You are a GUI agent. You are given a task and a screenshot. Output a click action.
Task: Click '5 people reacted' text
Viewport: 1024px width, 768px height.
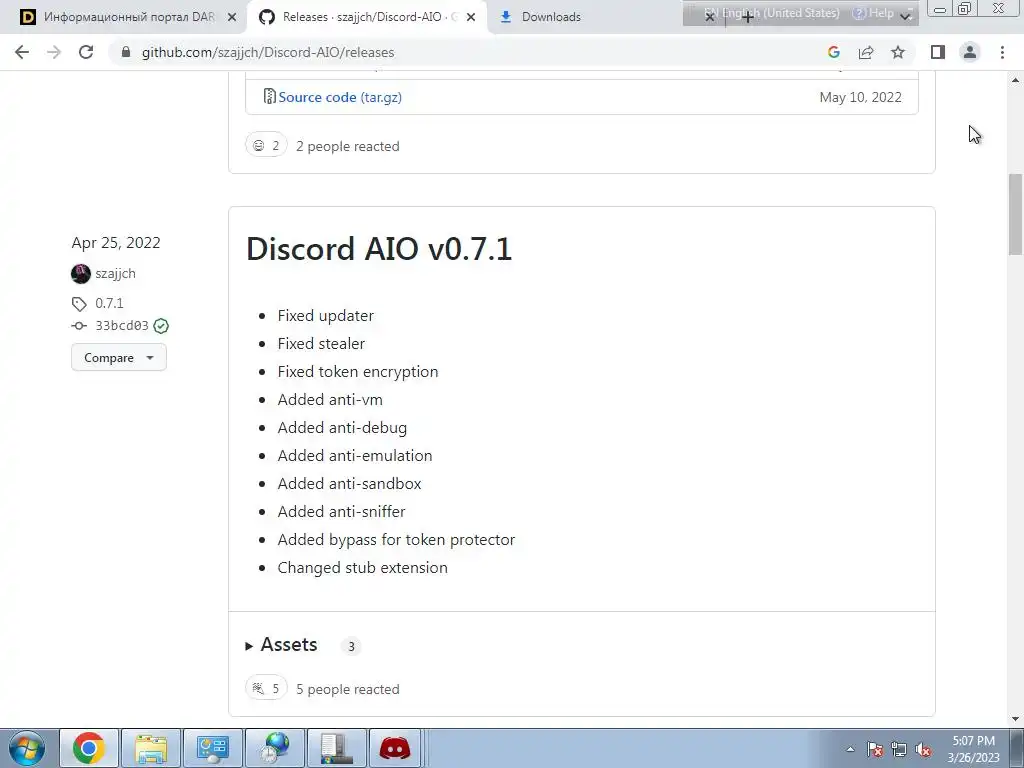347,689
